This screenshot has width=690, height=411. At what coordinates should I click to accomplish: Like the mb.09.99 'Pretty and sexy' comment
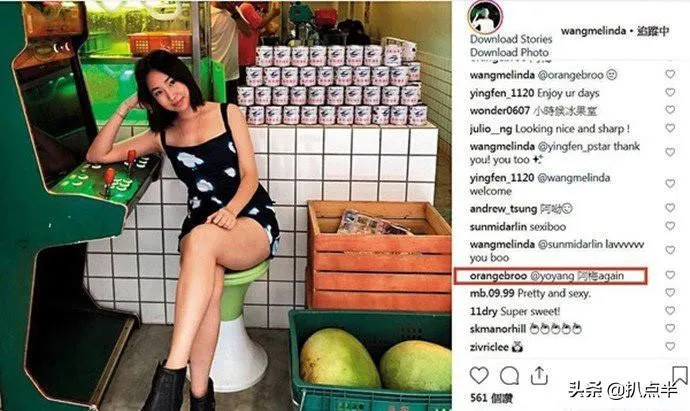pyautogui.click(x=670, y=293)
